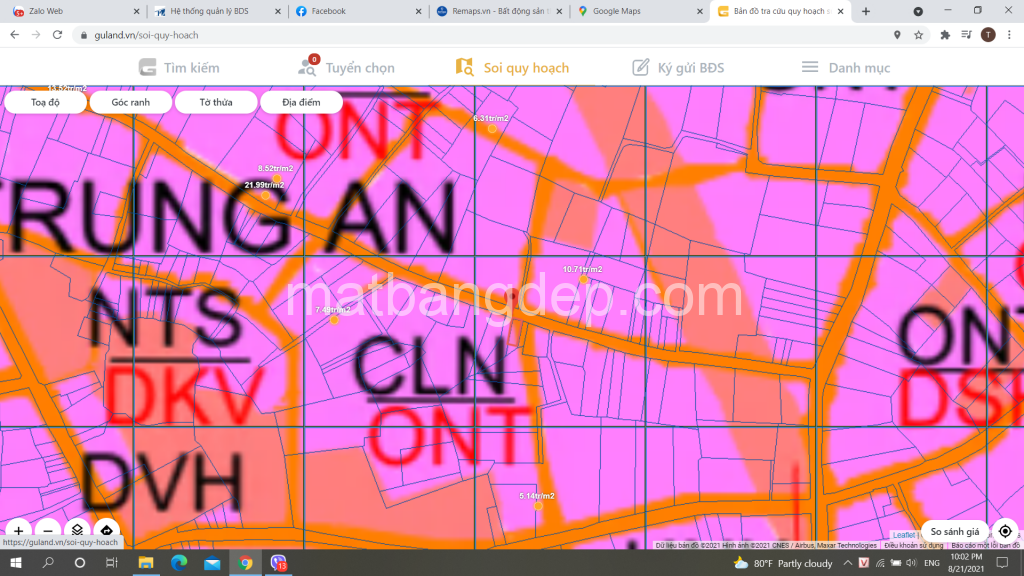Expand the Danh mục hamburger menu
Viewport: 1024px width, 576px height.
pyautogui.click(x=846, y=67)
